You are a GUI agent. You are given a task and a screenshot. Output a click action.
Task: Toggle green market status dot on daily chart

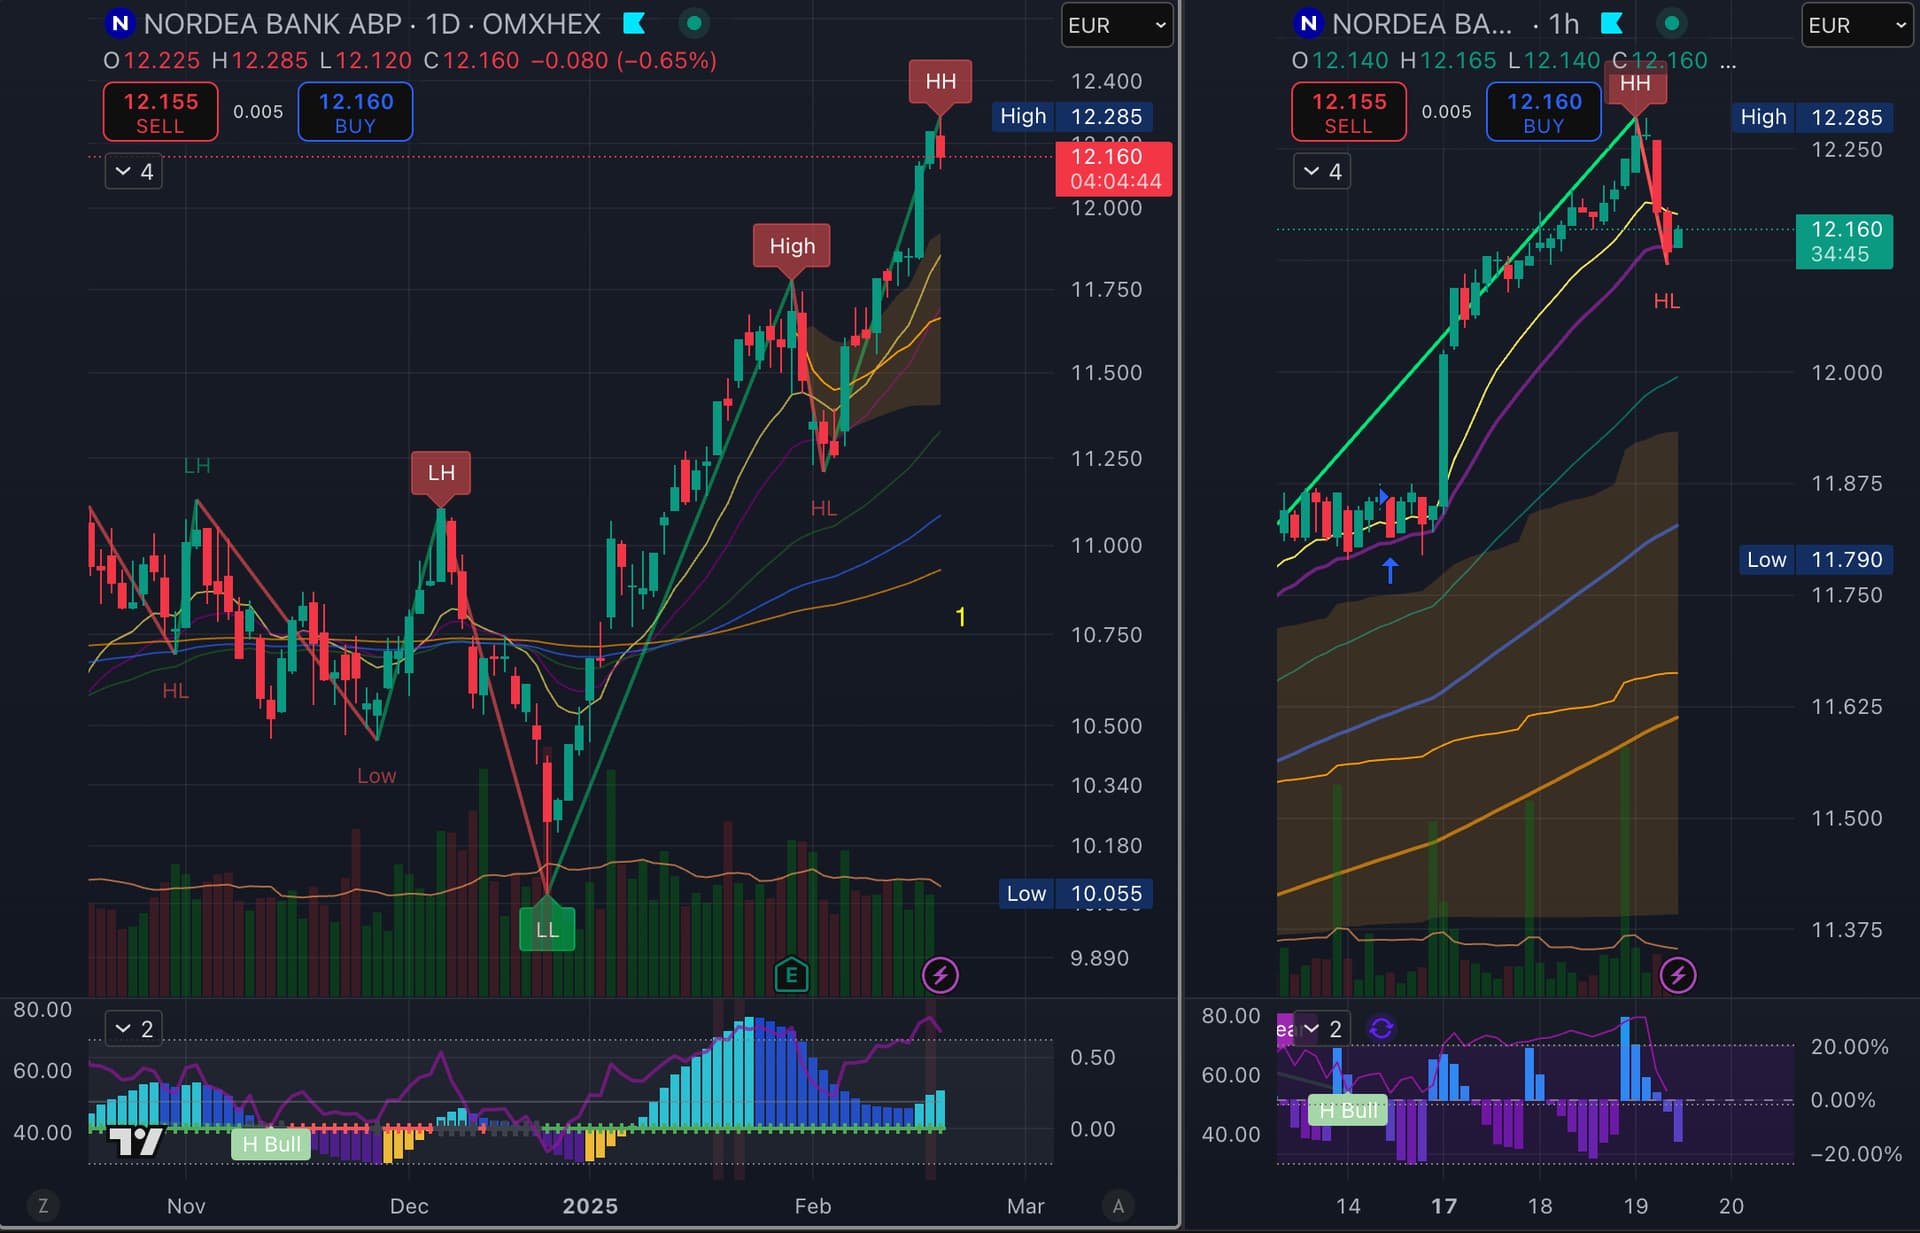point(693,23)
